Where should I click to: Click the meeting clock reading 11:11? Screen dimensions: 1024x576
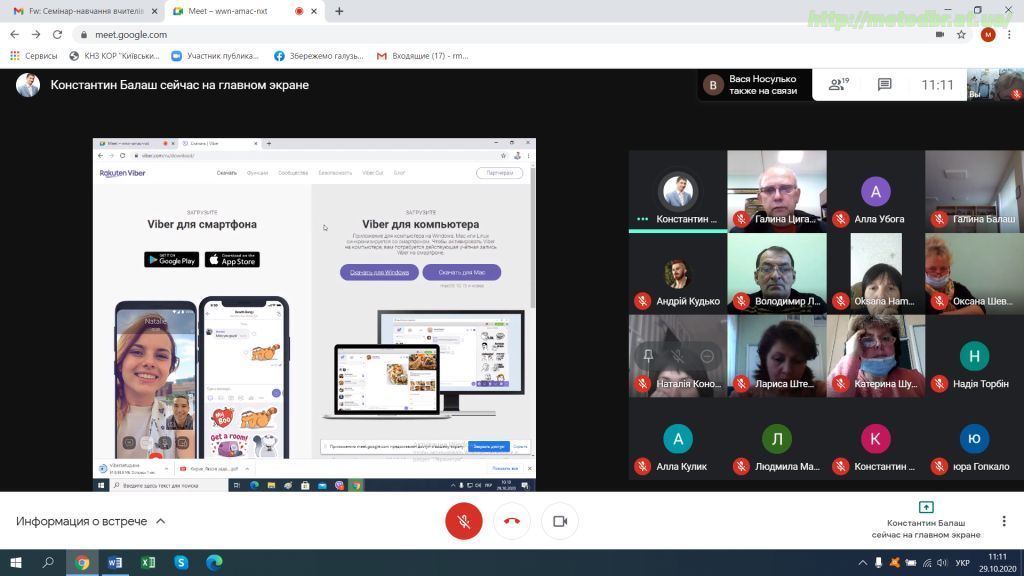937,85
